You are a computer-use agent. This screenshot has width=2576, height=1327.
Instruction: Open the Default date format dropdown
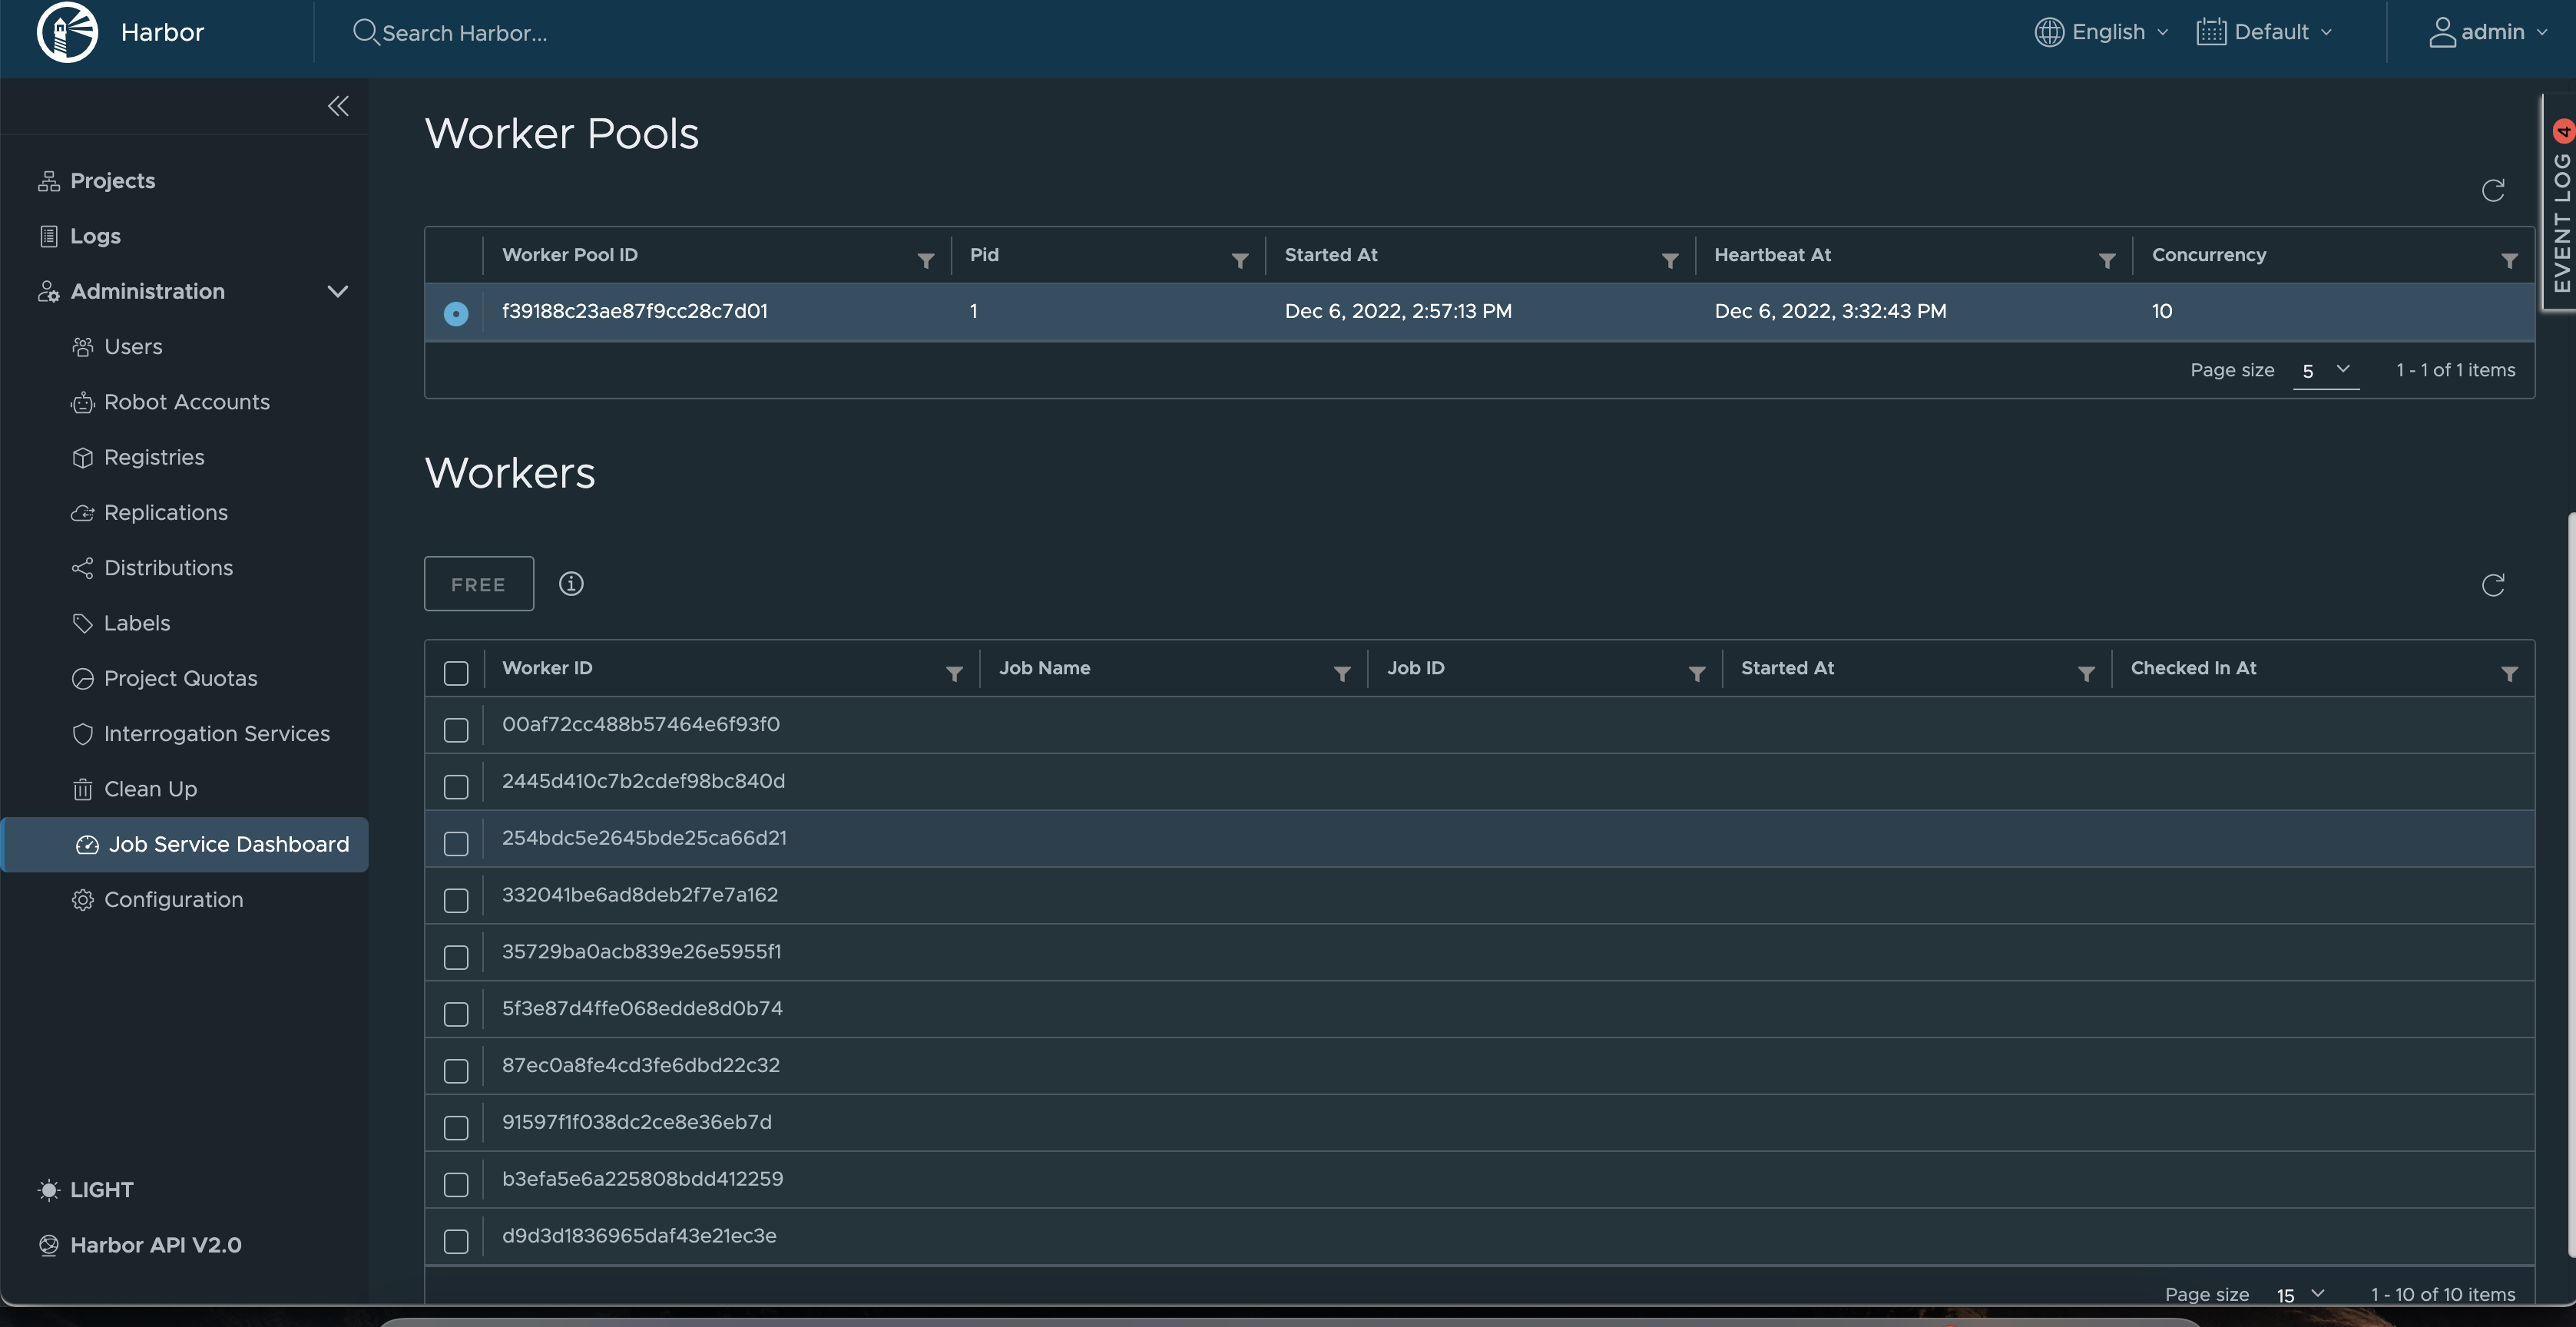coord(2265,32)
